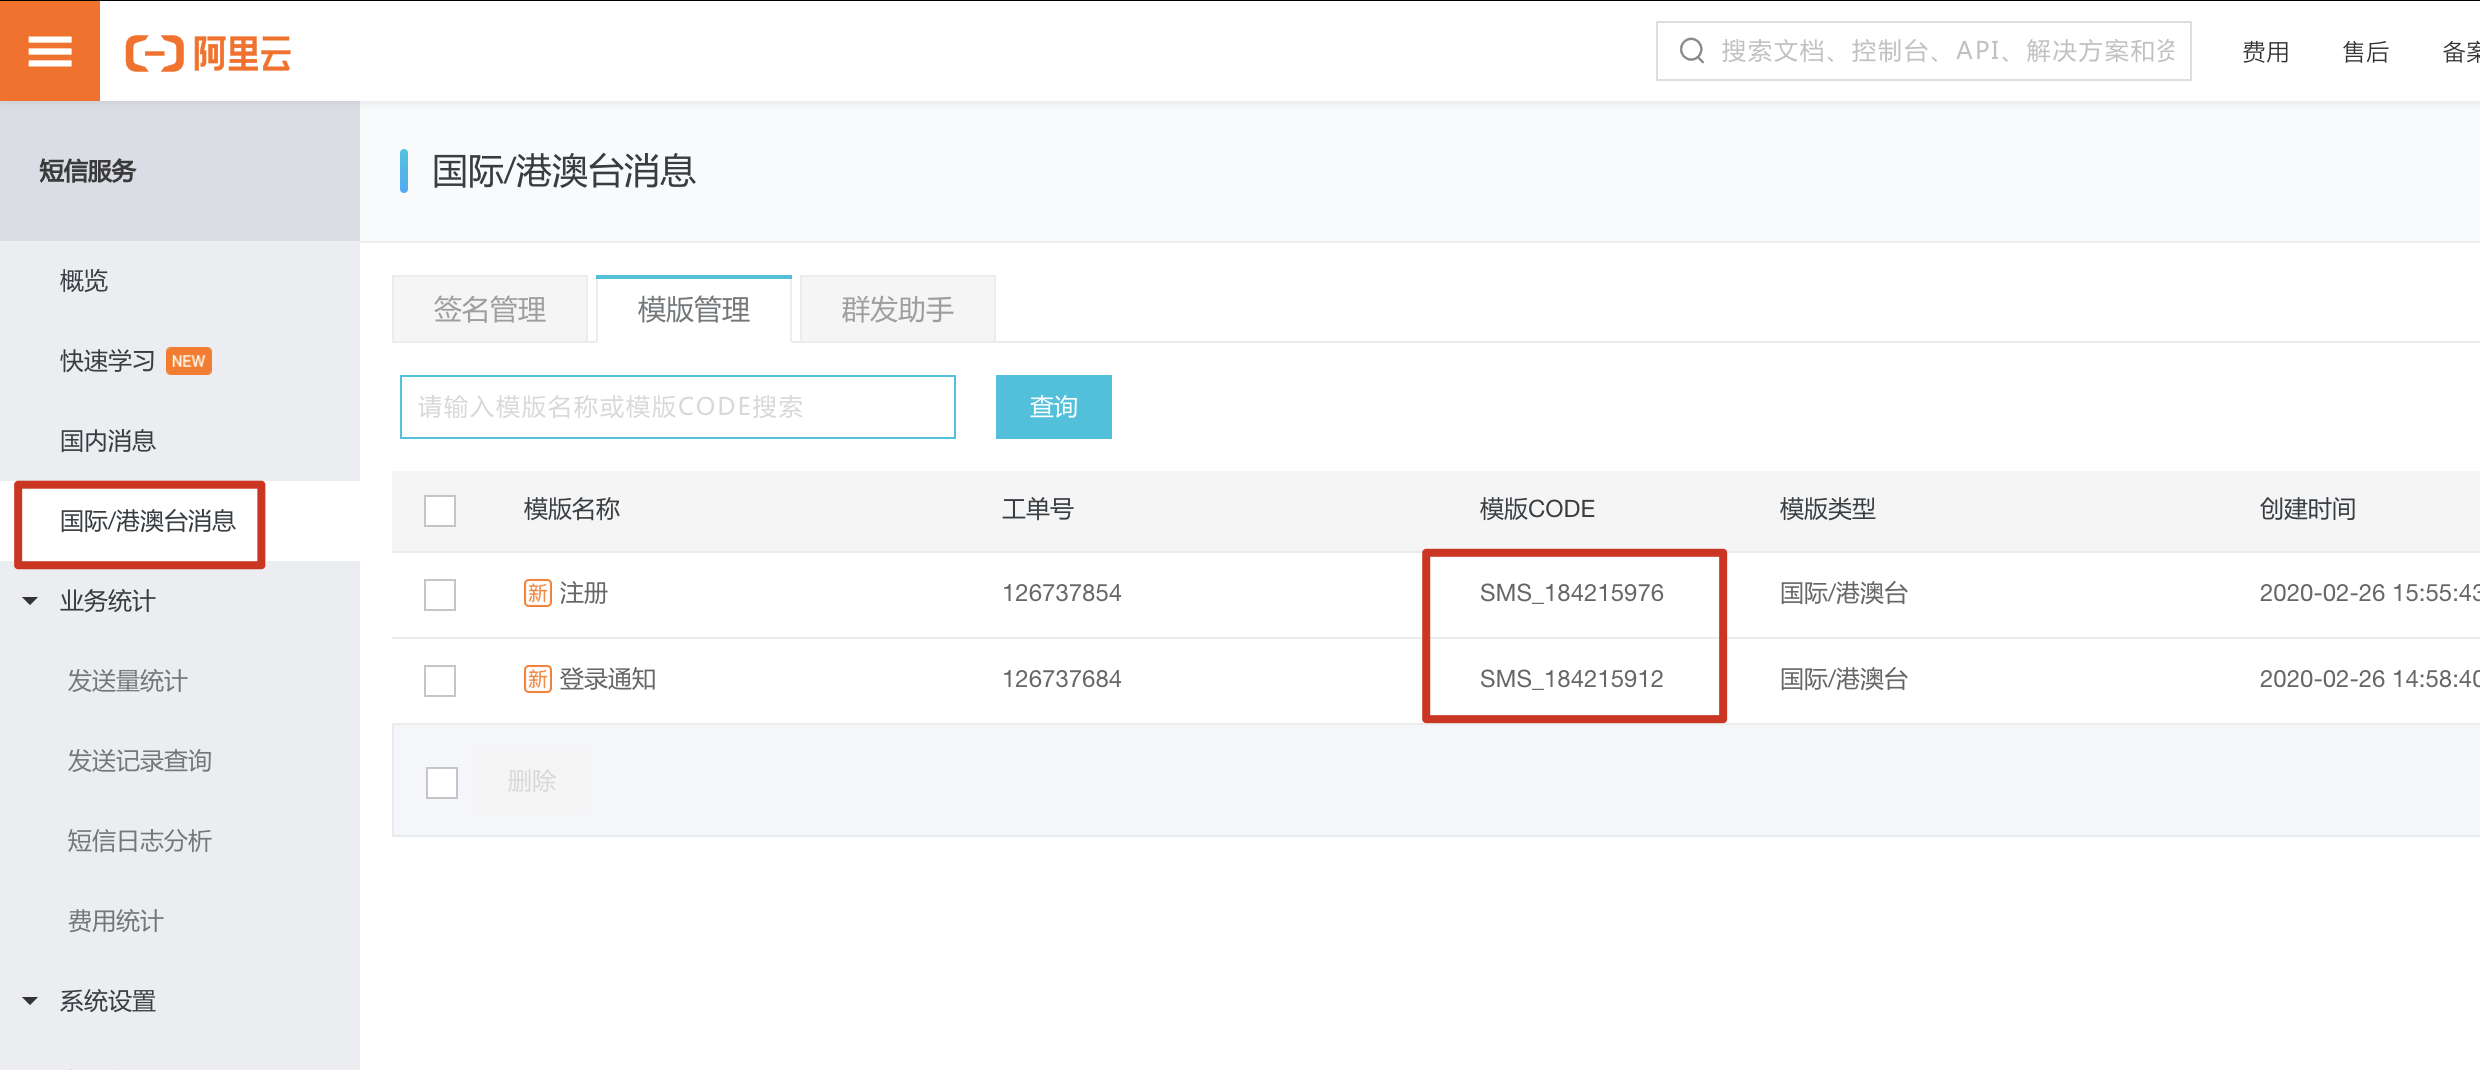Click the 新 badge beside 登录通知
The image size is (2480, 1070).
coord(537,679)
